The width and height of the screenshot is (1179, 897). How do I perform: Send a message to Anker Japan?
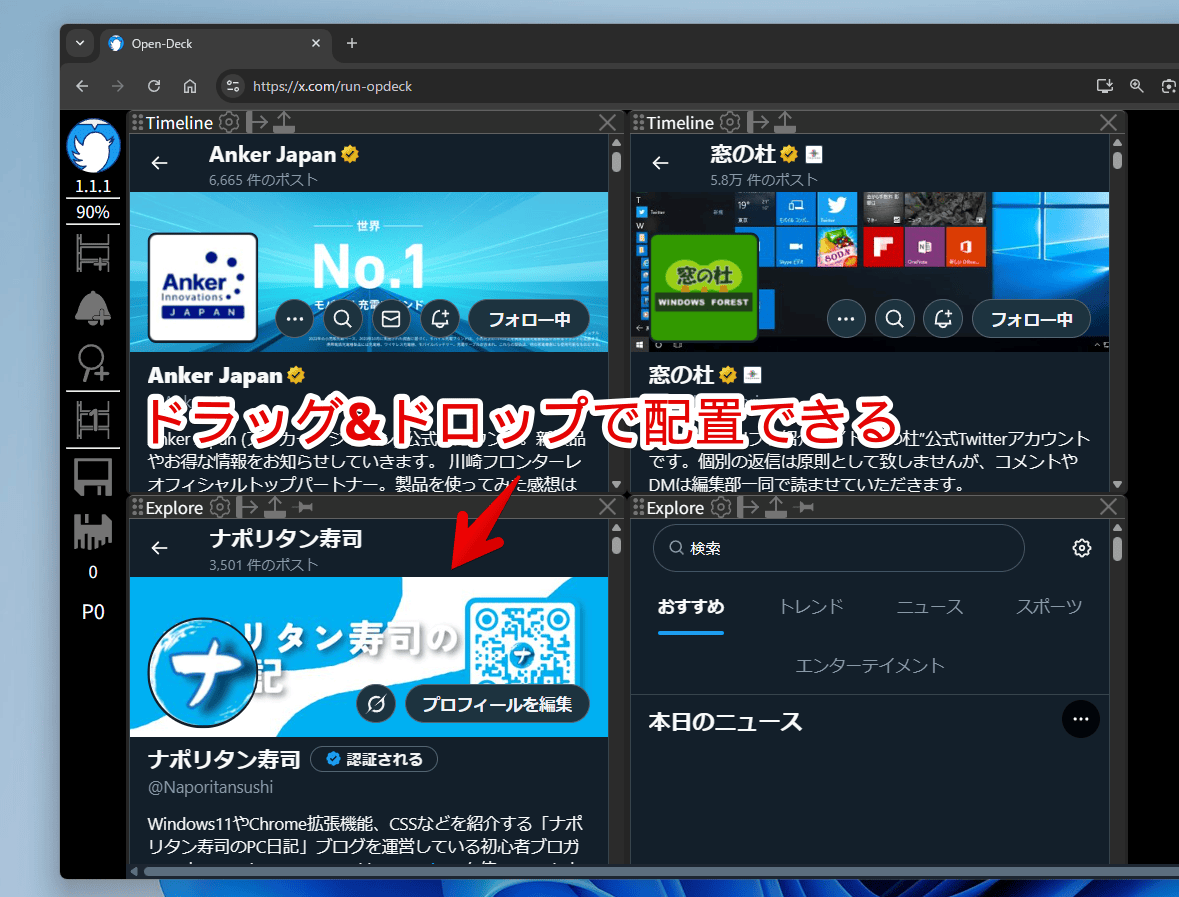(x=391, y=319)
